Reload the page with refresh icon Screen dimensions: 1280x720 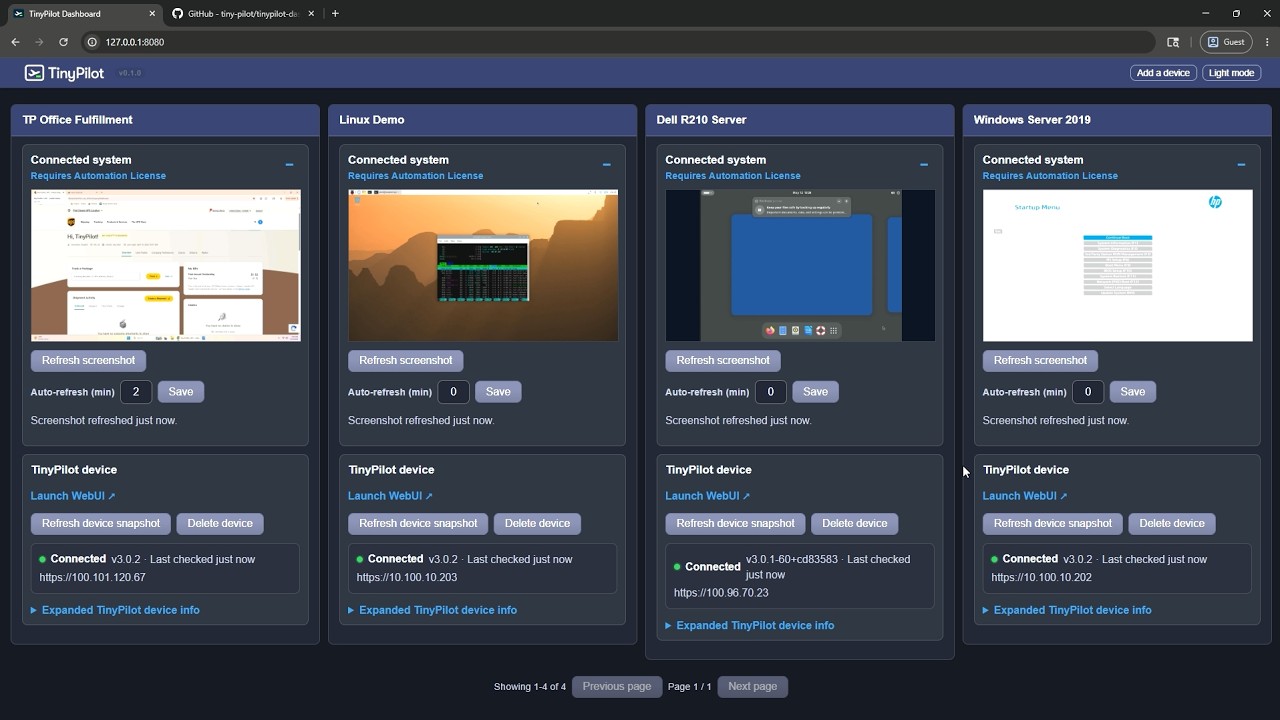pyautogui.click(x=63, y=42)
